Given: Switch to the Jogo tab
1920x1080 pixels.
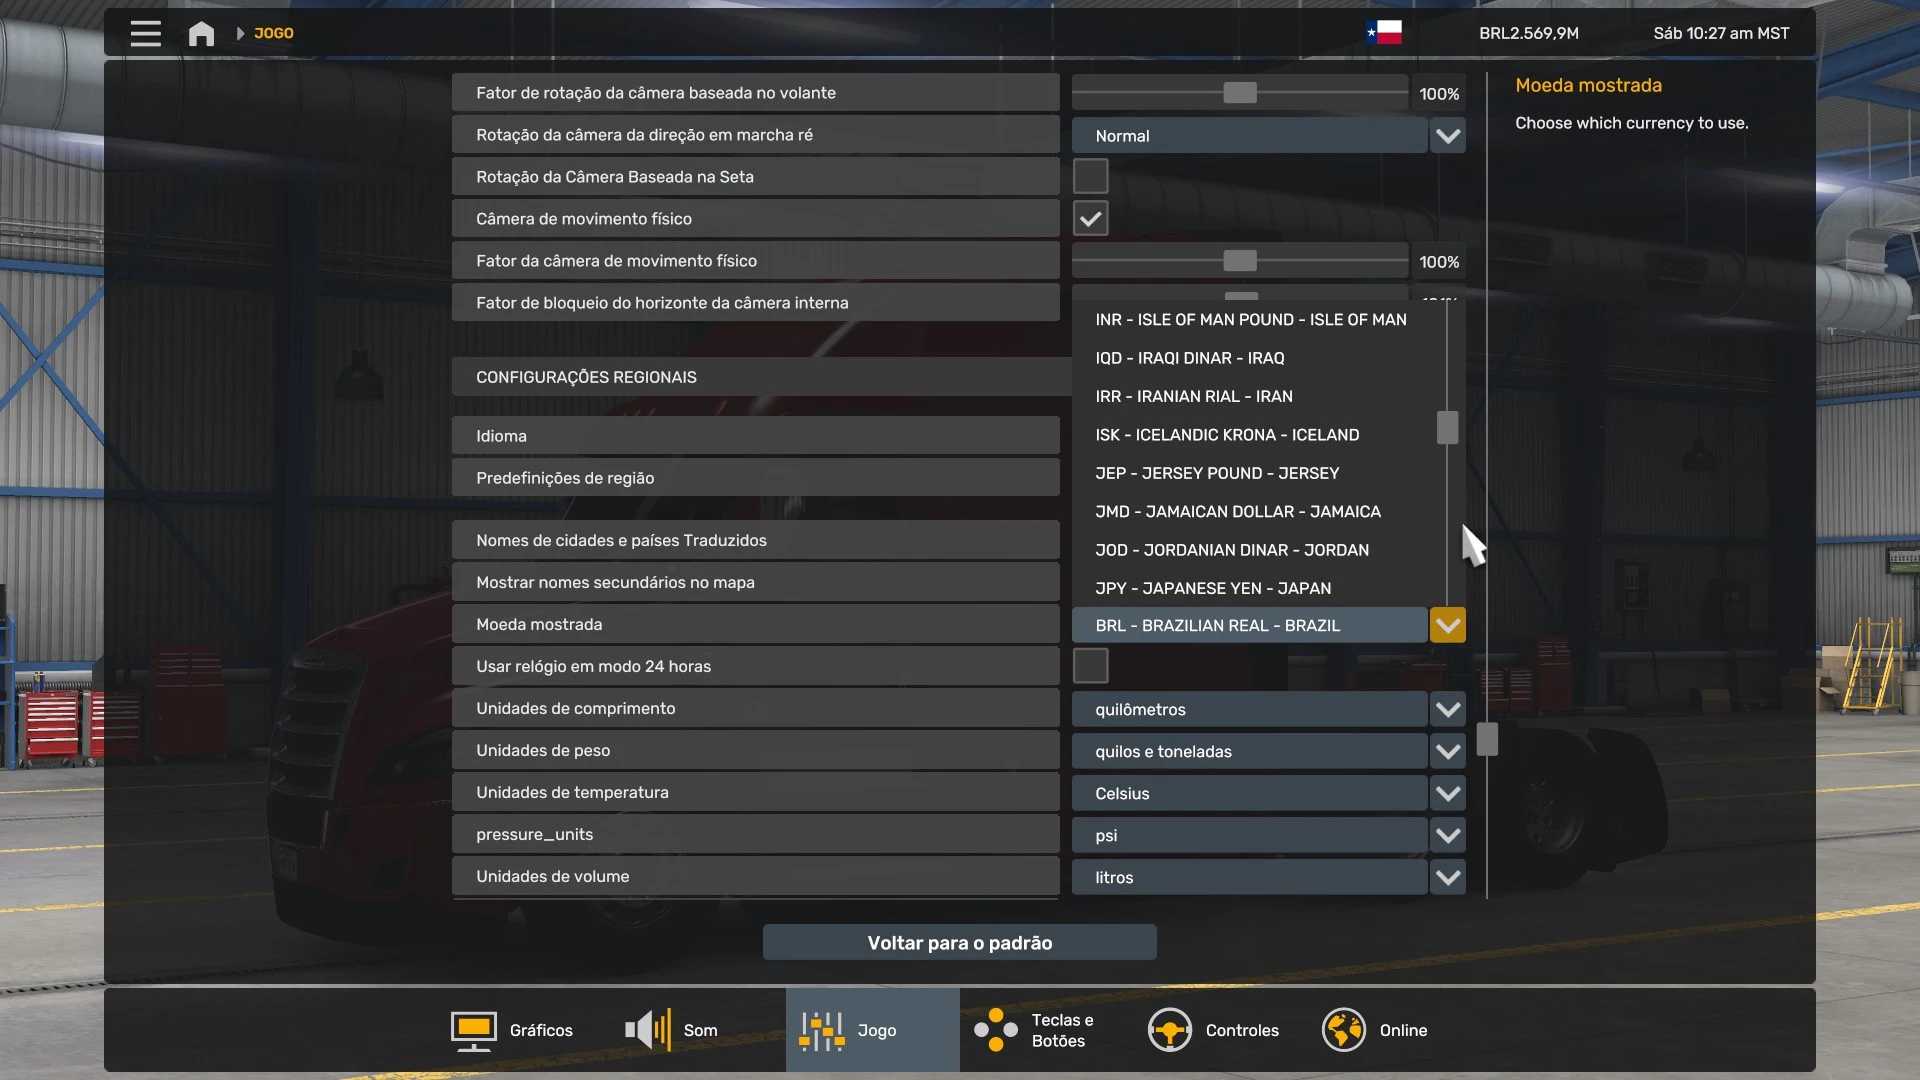Looking at the screenshot, I should pyautogui.click(x=872, y=1030).
